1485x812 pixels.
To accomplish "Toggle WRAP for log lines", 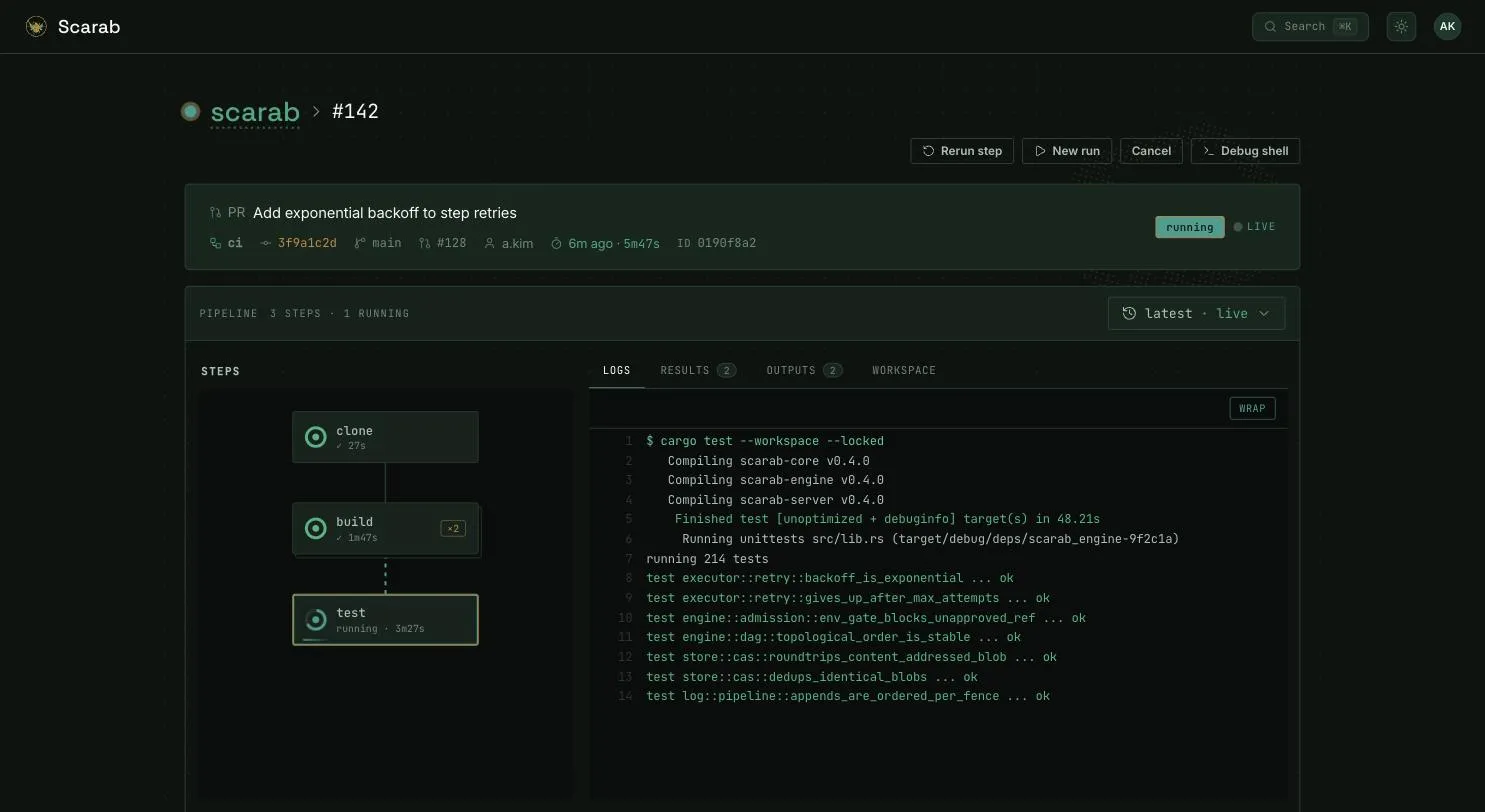I will click(x=1252, y=408).
